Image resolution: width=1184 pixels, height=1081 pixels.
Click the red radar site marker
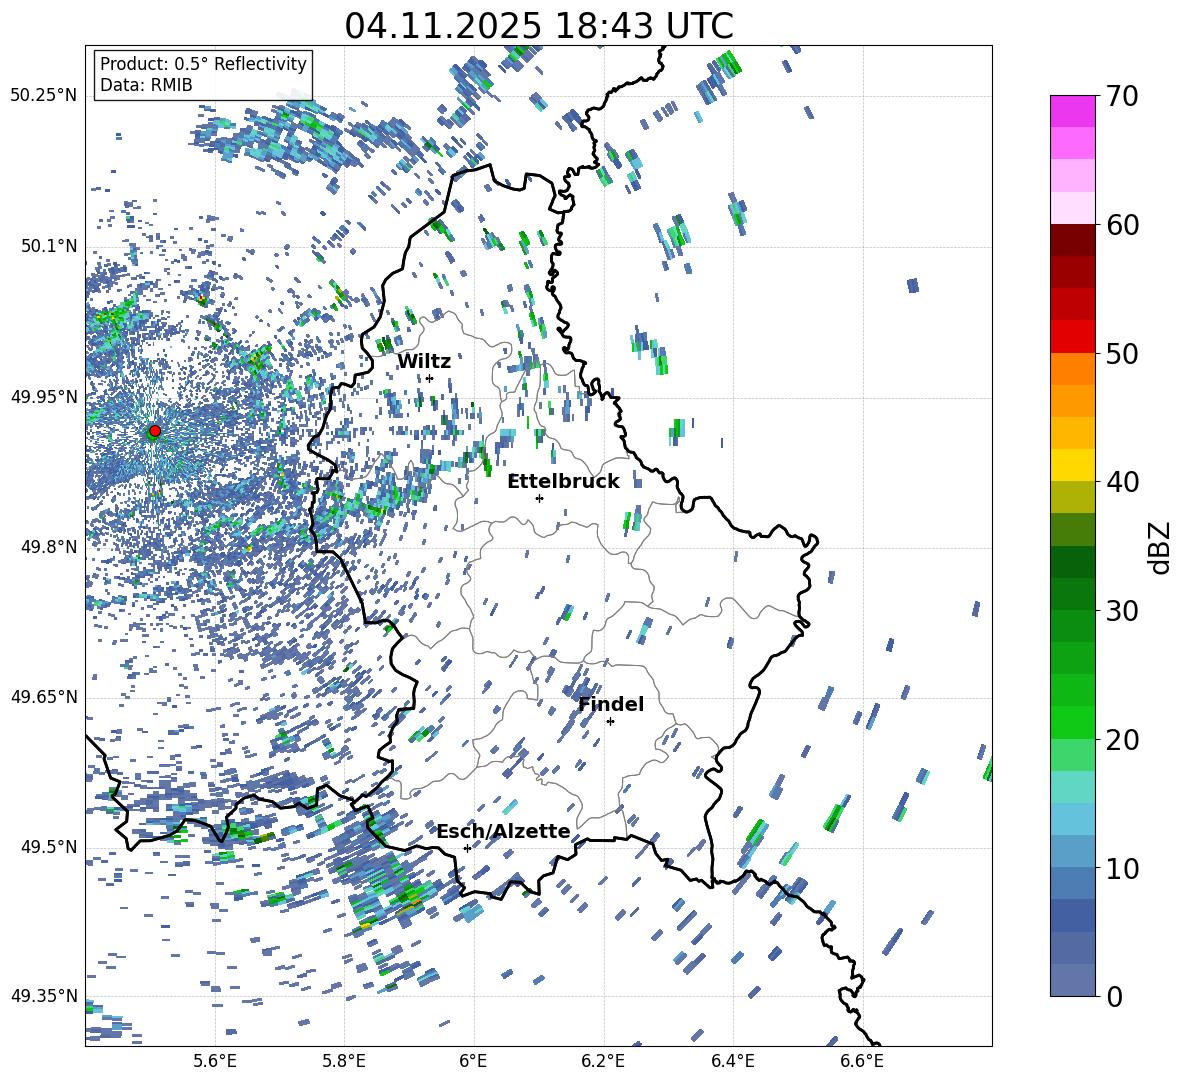154,431
